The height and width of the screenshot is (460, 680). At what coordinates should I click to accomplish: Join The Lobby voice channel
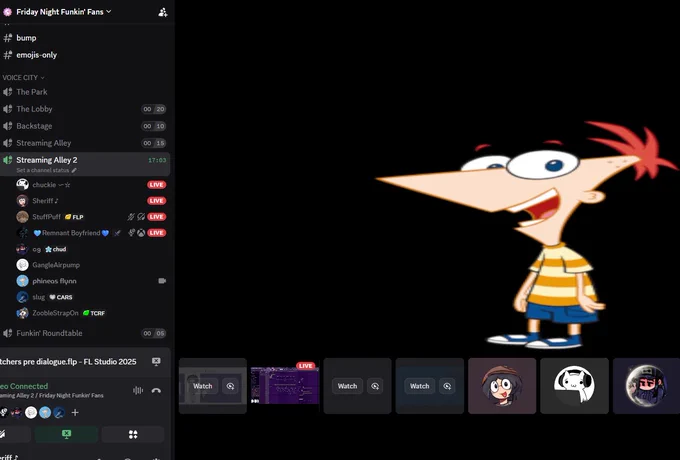click(x=86, y=109)
